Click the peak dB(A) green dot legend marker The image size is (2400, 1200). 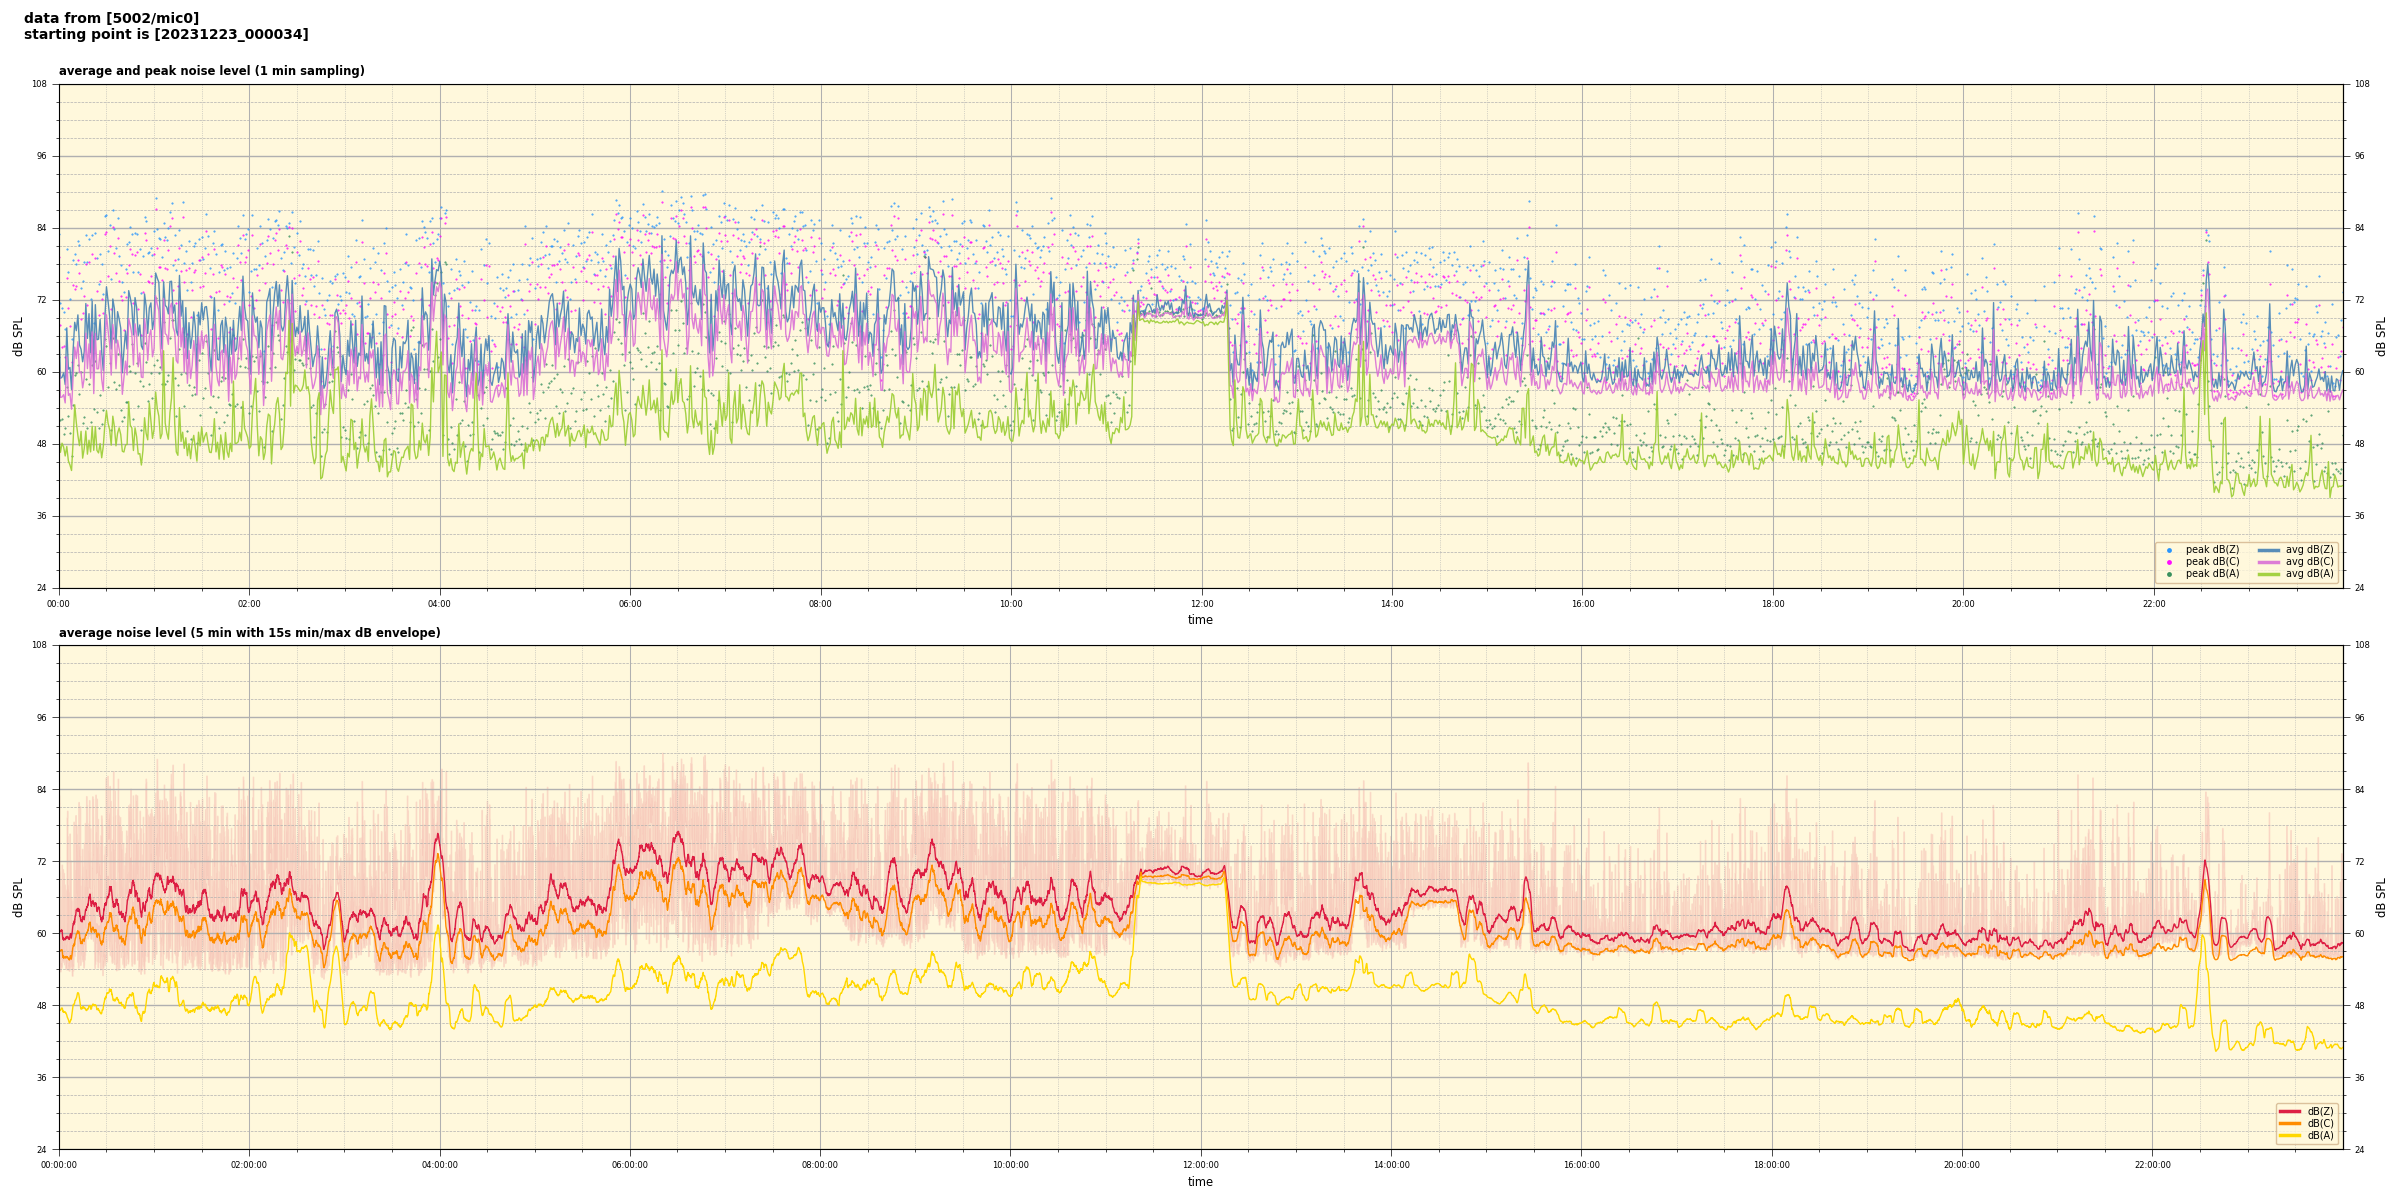(2169, 574)
